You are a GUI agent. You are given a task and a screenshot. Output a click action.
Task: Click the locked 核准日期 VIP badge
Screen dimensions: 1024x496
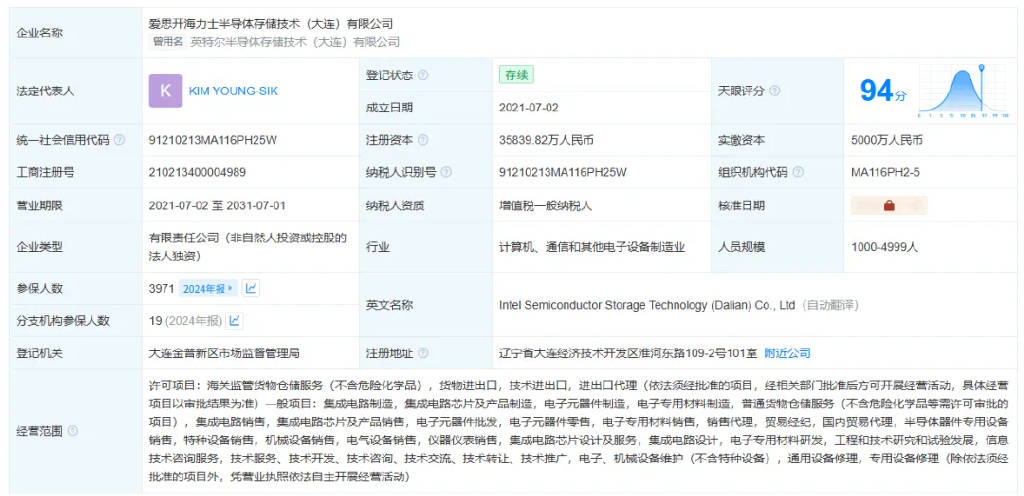[x=888, y=206]
